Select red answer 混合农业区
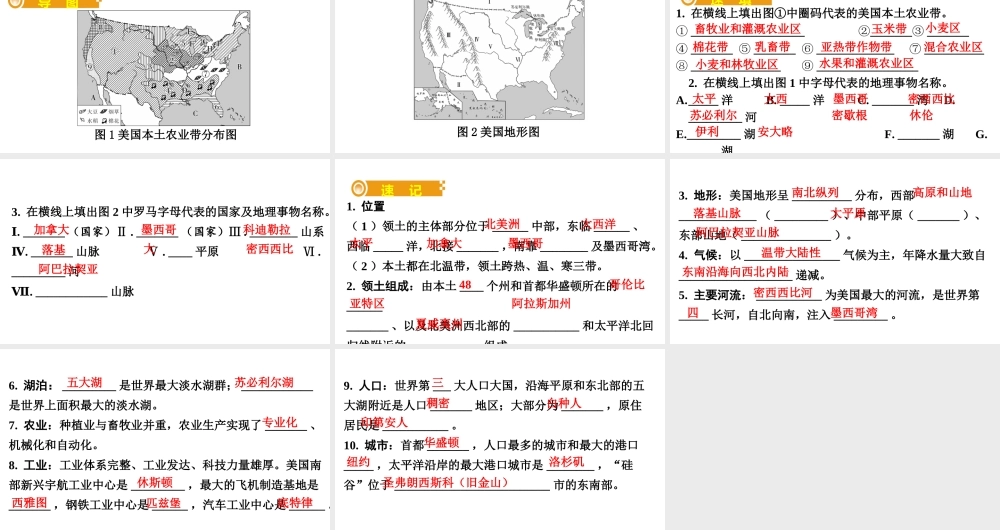This screenshot has height=530, width=1000. tap(953, 47)
